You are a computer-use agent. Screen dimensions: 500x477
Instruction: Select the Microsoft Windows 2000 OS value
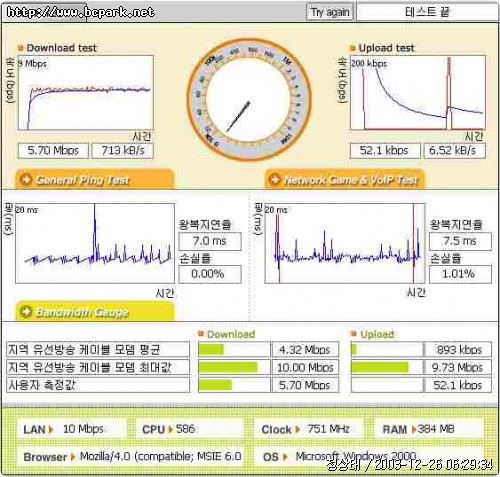[356, 456]
